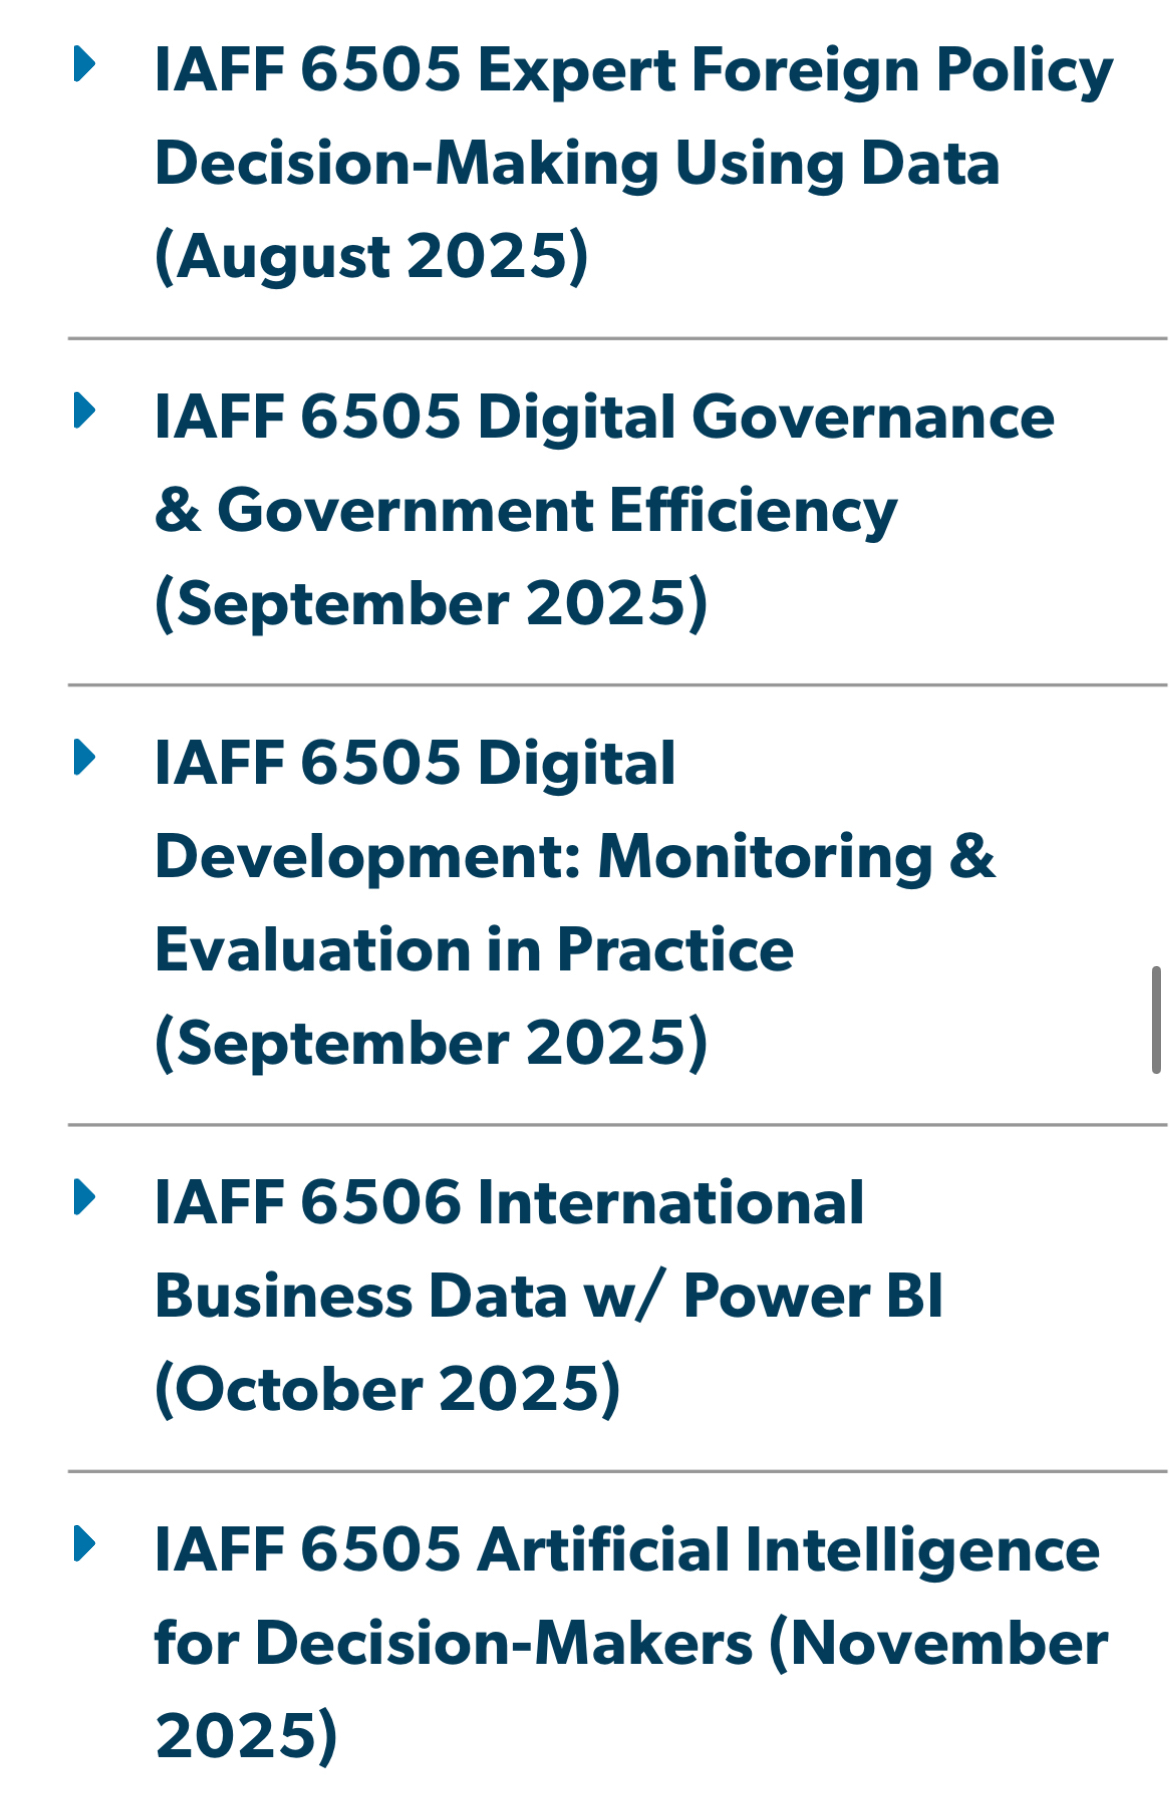Screen dimensions: 1170x1808
Task: Select the IAFF 6505 Artificial Intelligence heading
Action: click(627, 1550)
